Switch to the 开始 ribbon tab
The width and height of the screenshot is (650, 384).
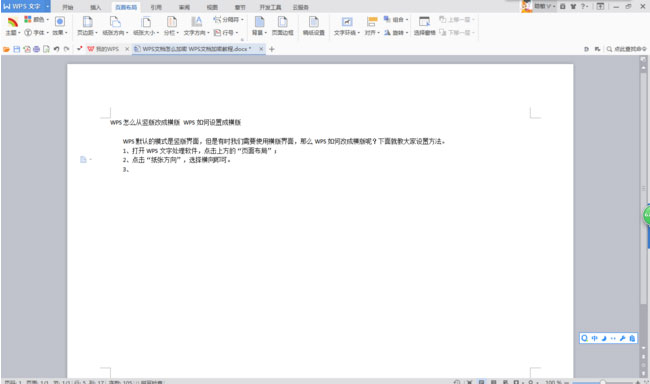click(x=68, y=7)
